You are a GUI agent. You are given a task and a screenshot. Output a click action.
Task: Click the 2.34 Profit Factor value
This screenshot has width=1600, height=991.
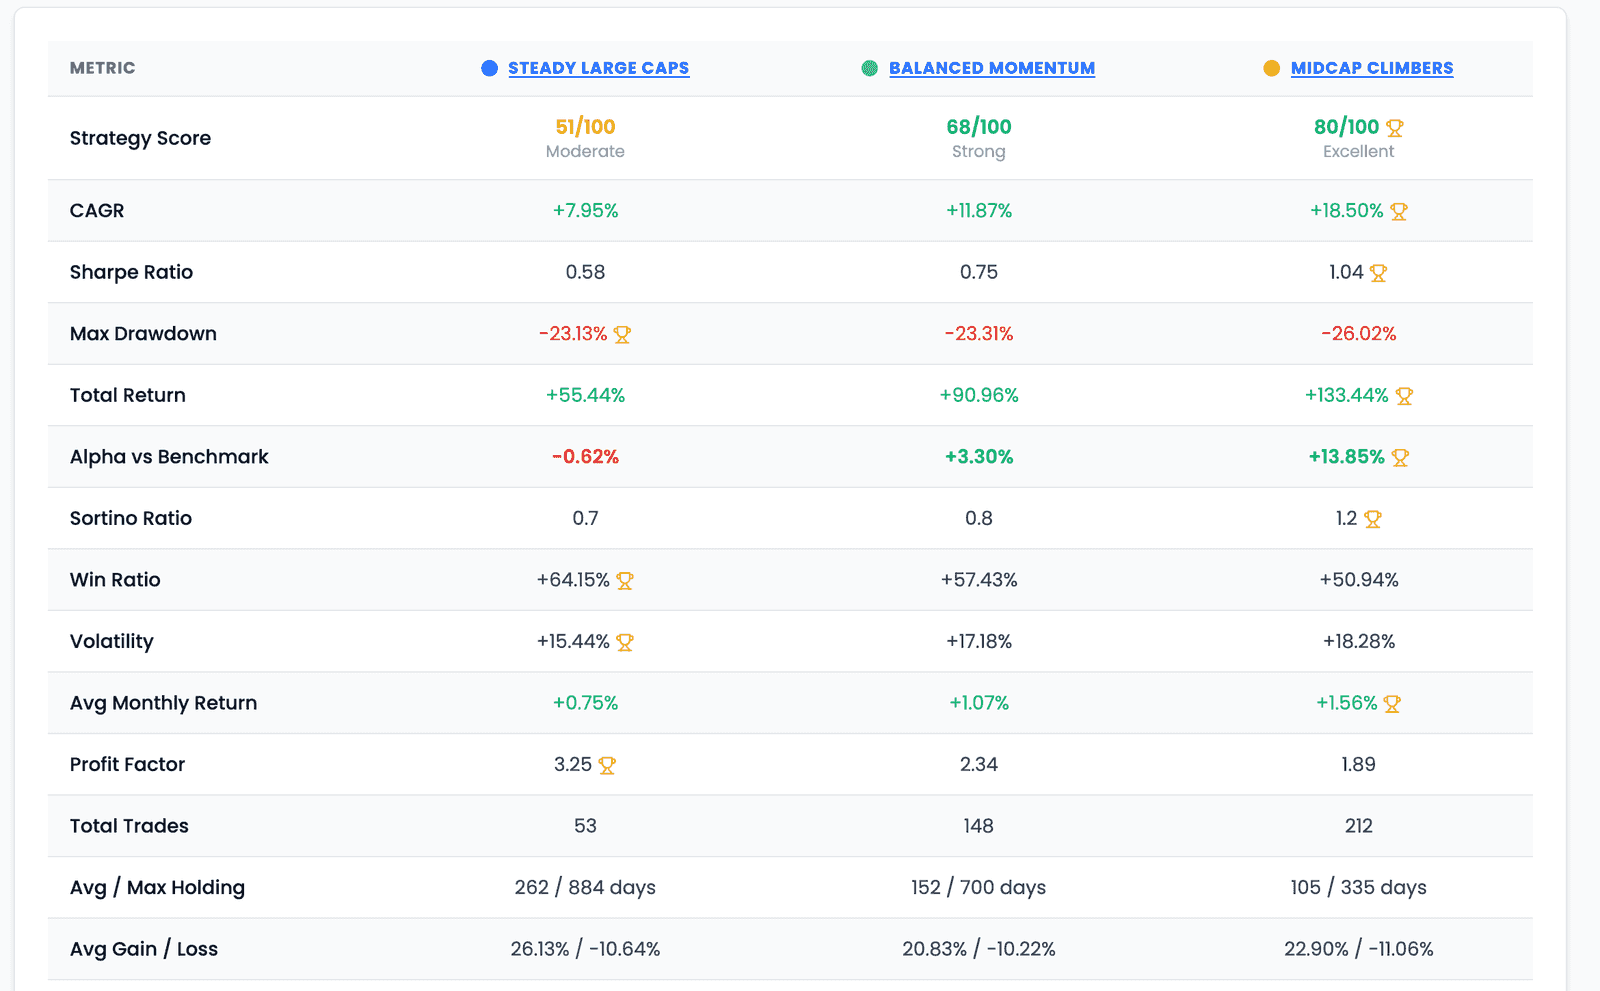[979, 764]
